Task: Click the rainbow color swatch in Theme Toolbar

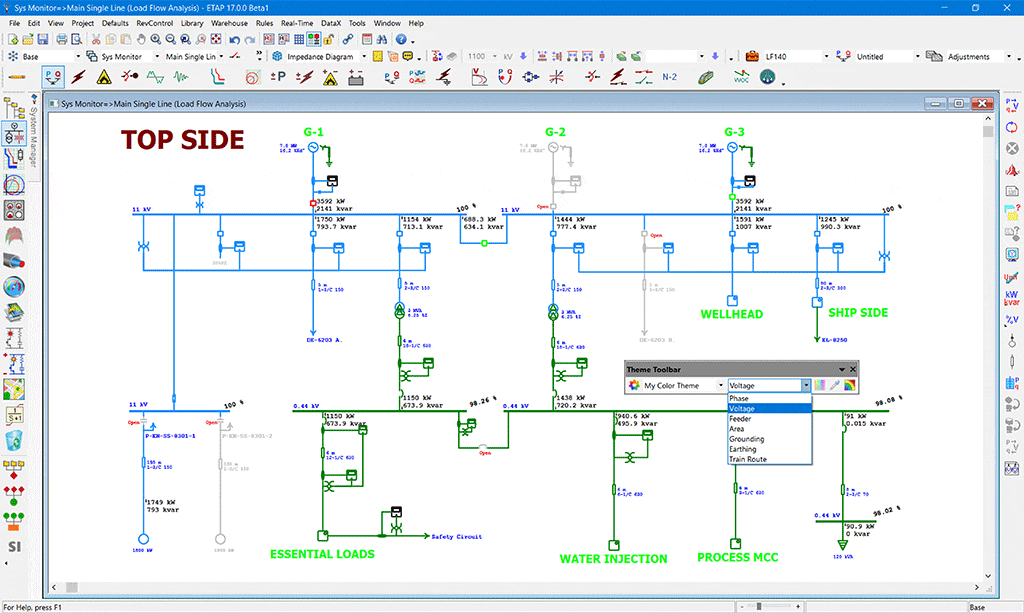Action: (850, 385)
